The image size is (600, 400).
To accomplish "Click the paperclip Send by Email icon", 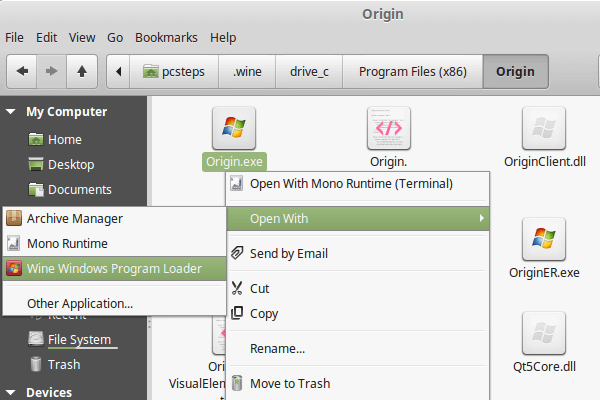I will click(237, 253).
